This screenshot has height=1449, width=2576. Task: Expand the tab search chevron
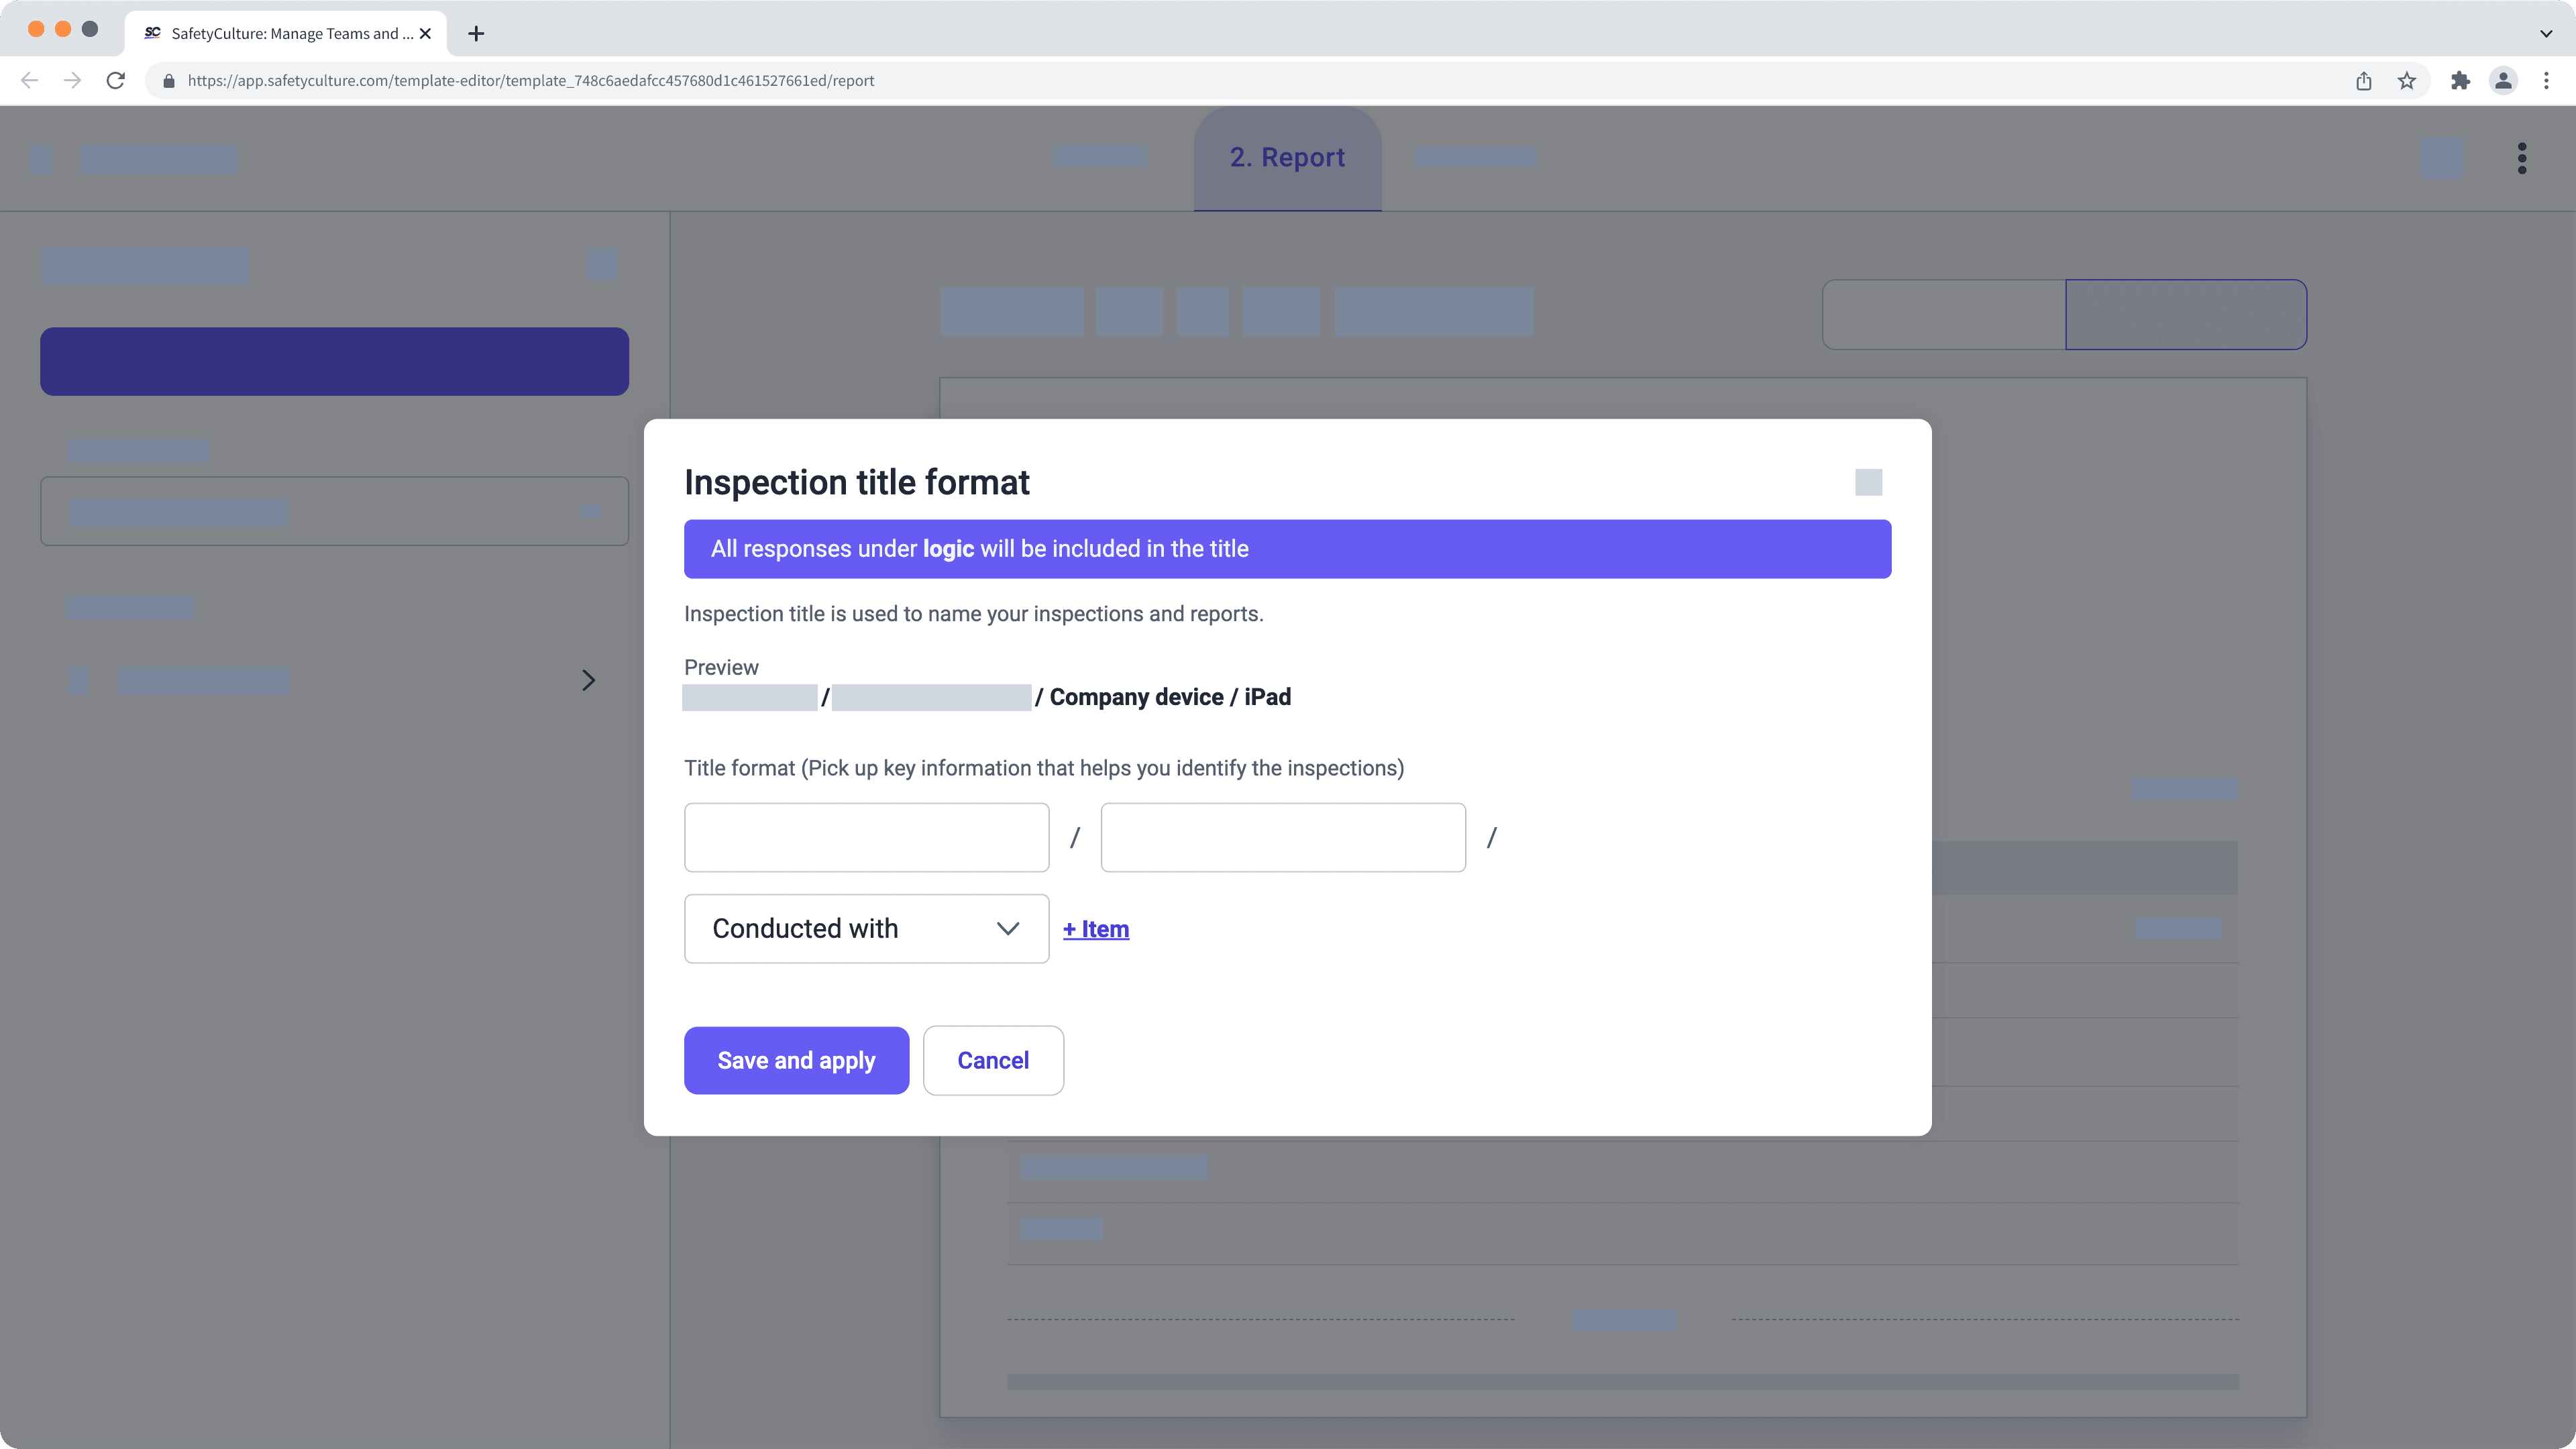(2546, 34)
